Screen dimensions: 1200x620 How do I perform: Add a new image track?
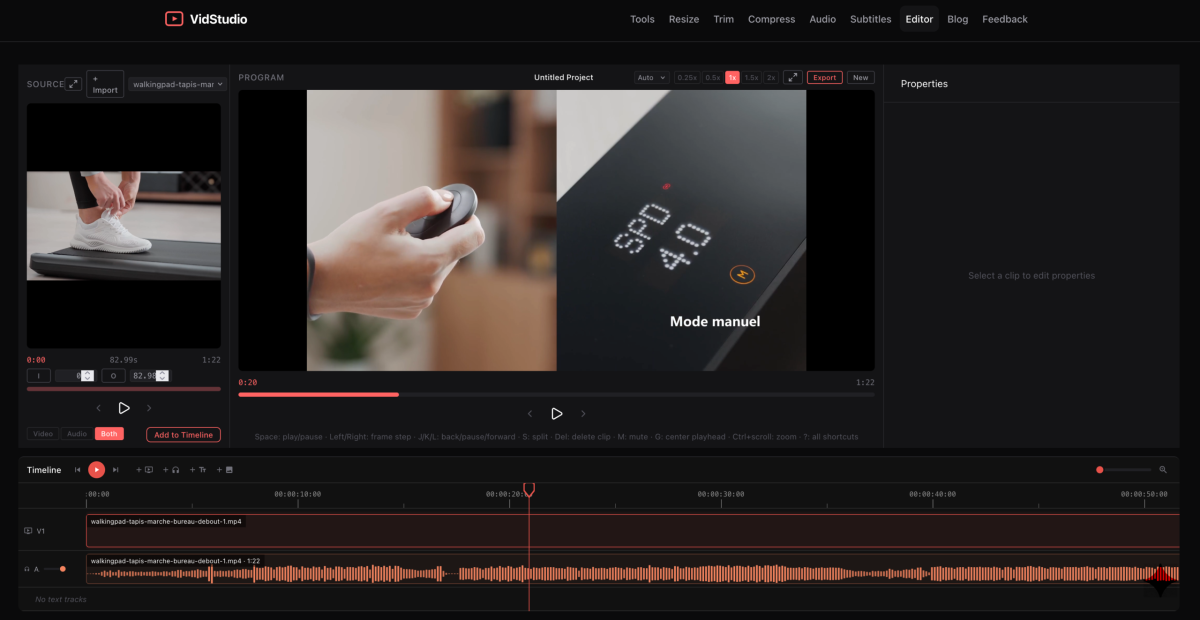(223, 470)
